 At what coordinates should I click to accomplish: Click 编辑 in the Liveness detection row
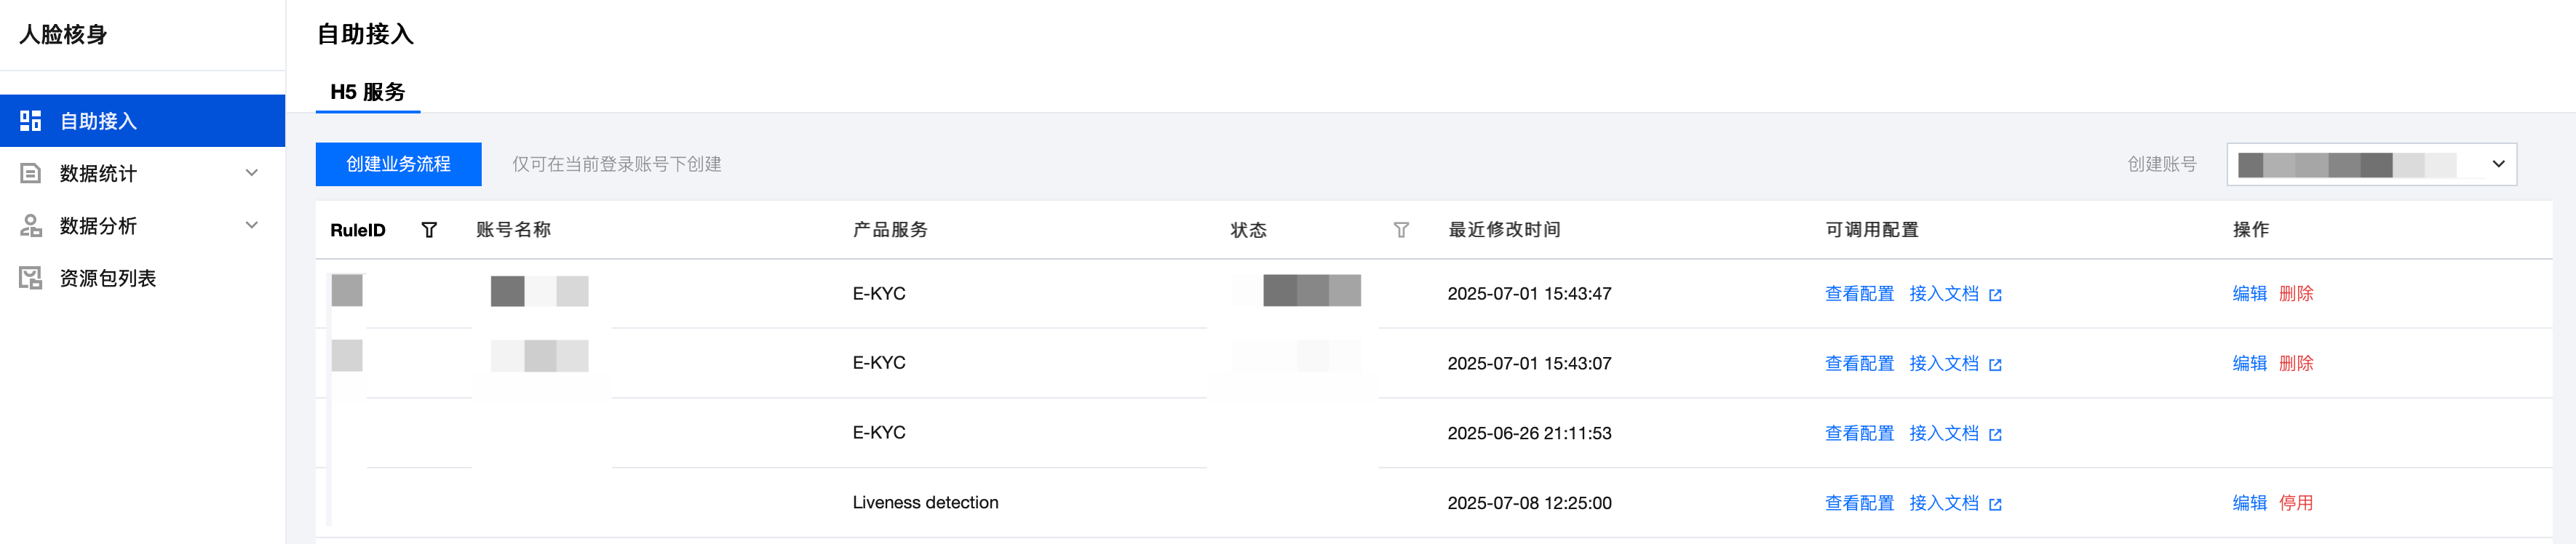(x=2249, y=503)
